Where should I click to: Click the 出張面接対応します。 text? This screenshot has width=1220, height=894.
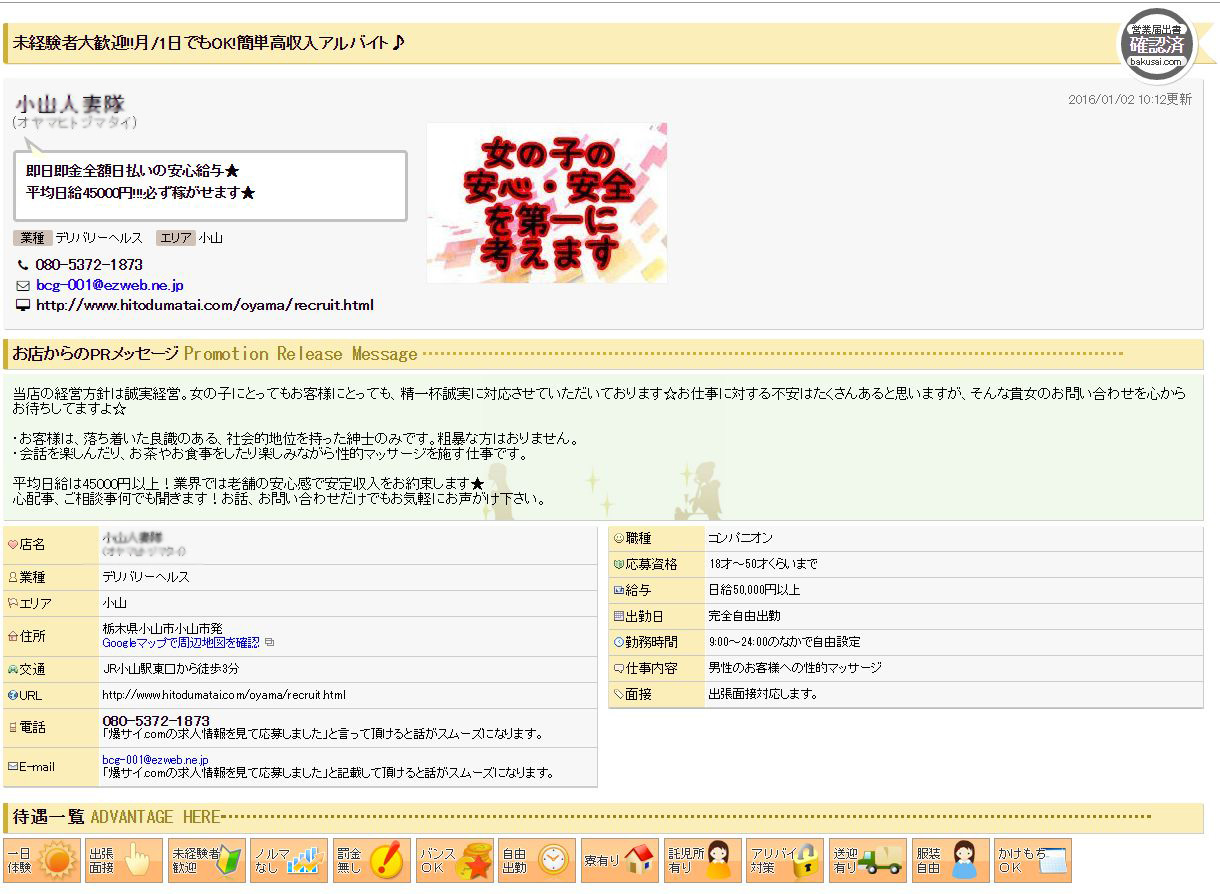tap(763, 694)
